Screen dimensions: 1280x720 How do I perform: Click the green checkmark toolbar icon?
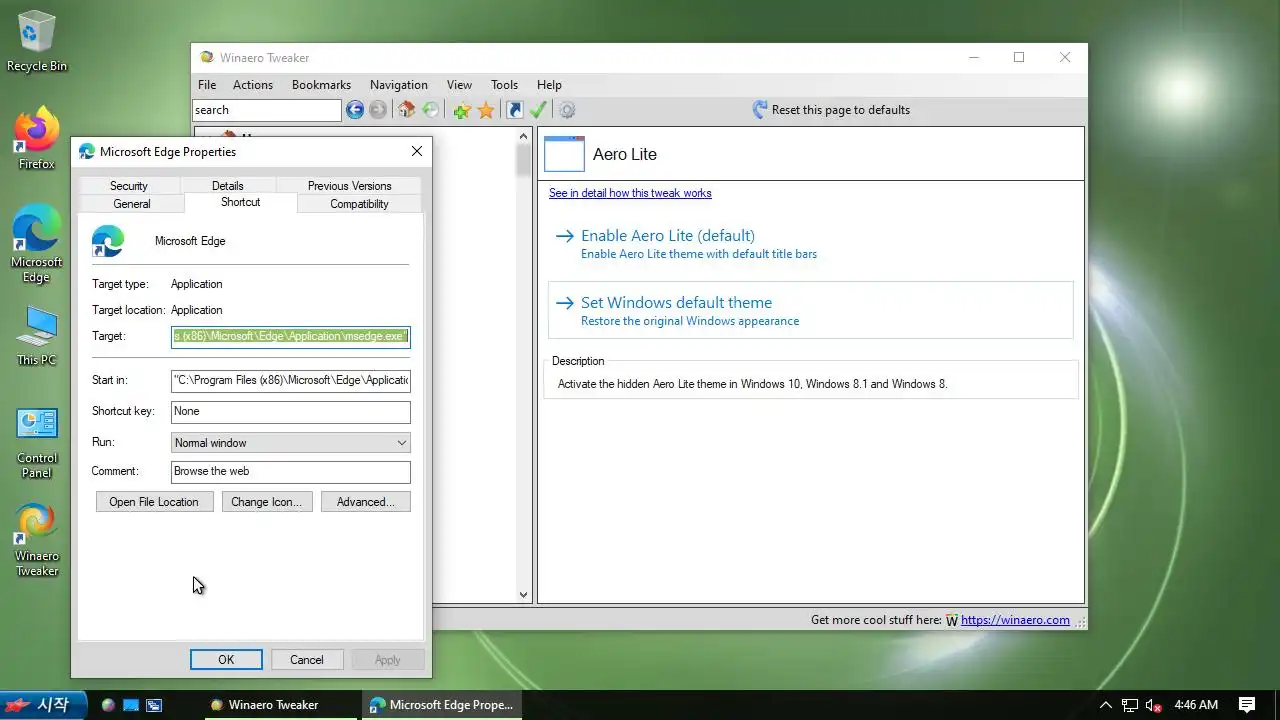(538, 110)
